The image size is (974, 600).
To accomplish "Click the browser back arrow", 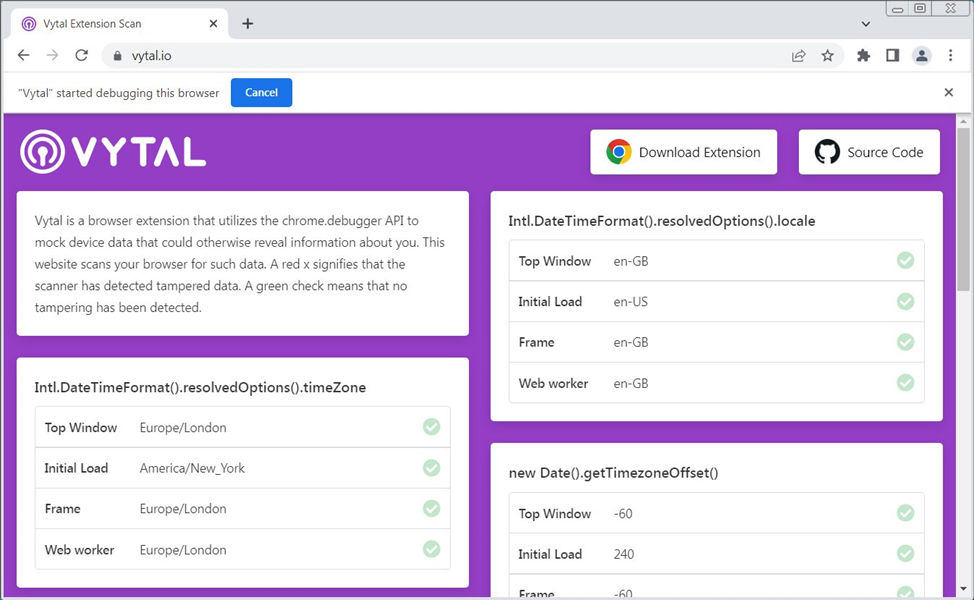I will click(x=24, y=55).
